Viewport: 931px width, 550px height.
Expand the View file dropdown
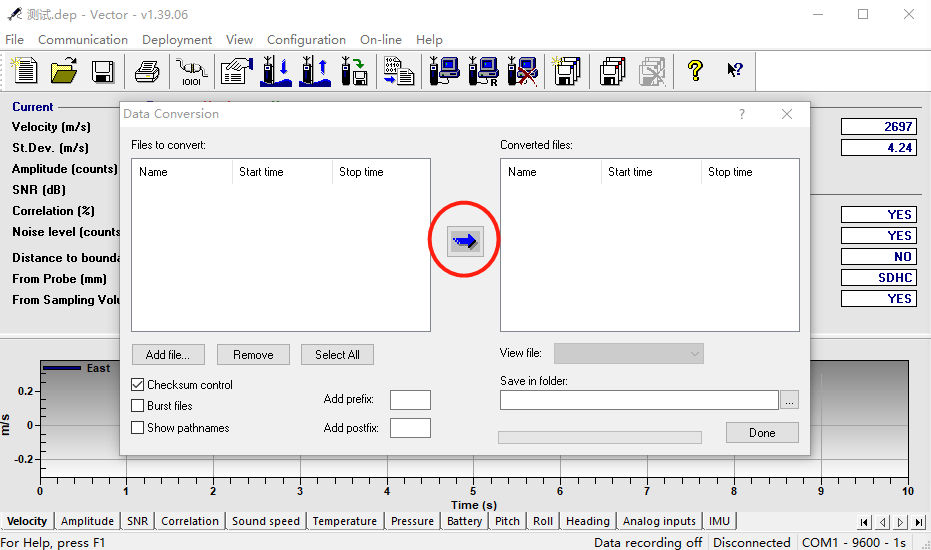pos(628,354)
